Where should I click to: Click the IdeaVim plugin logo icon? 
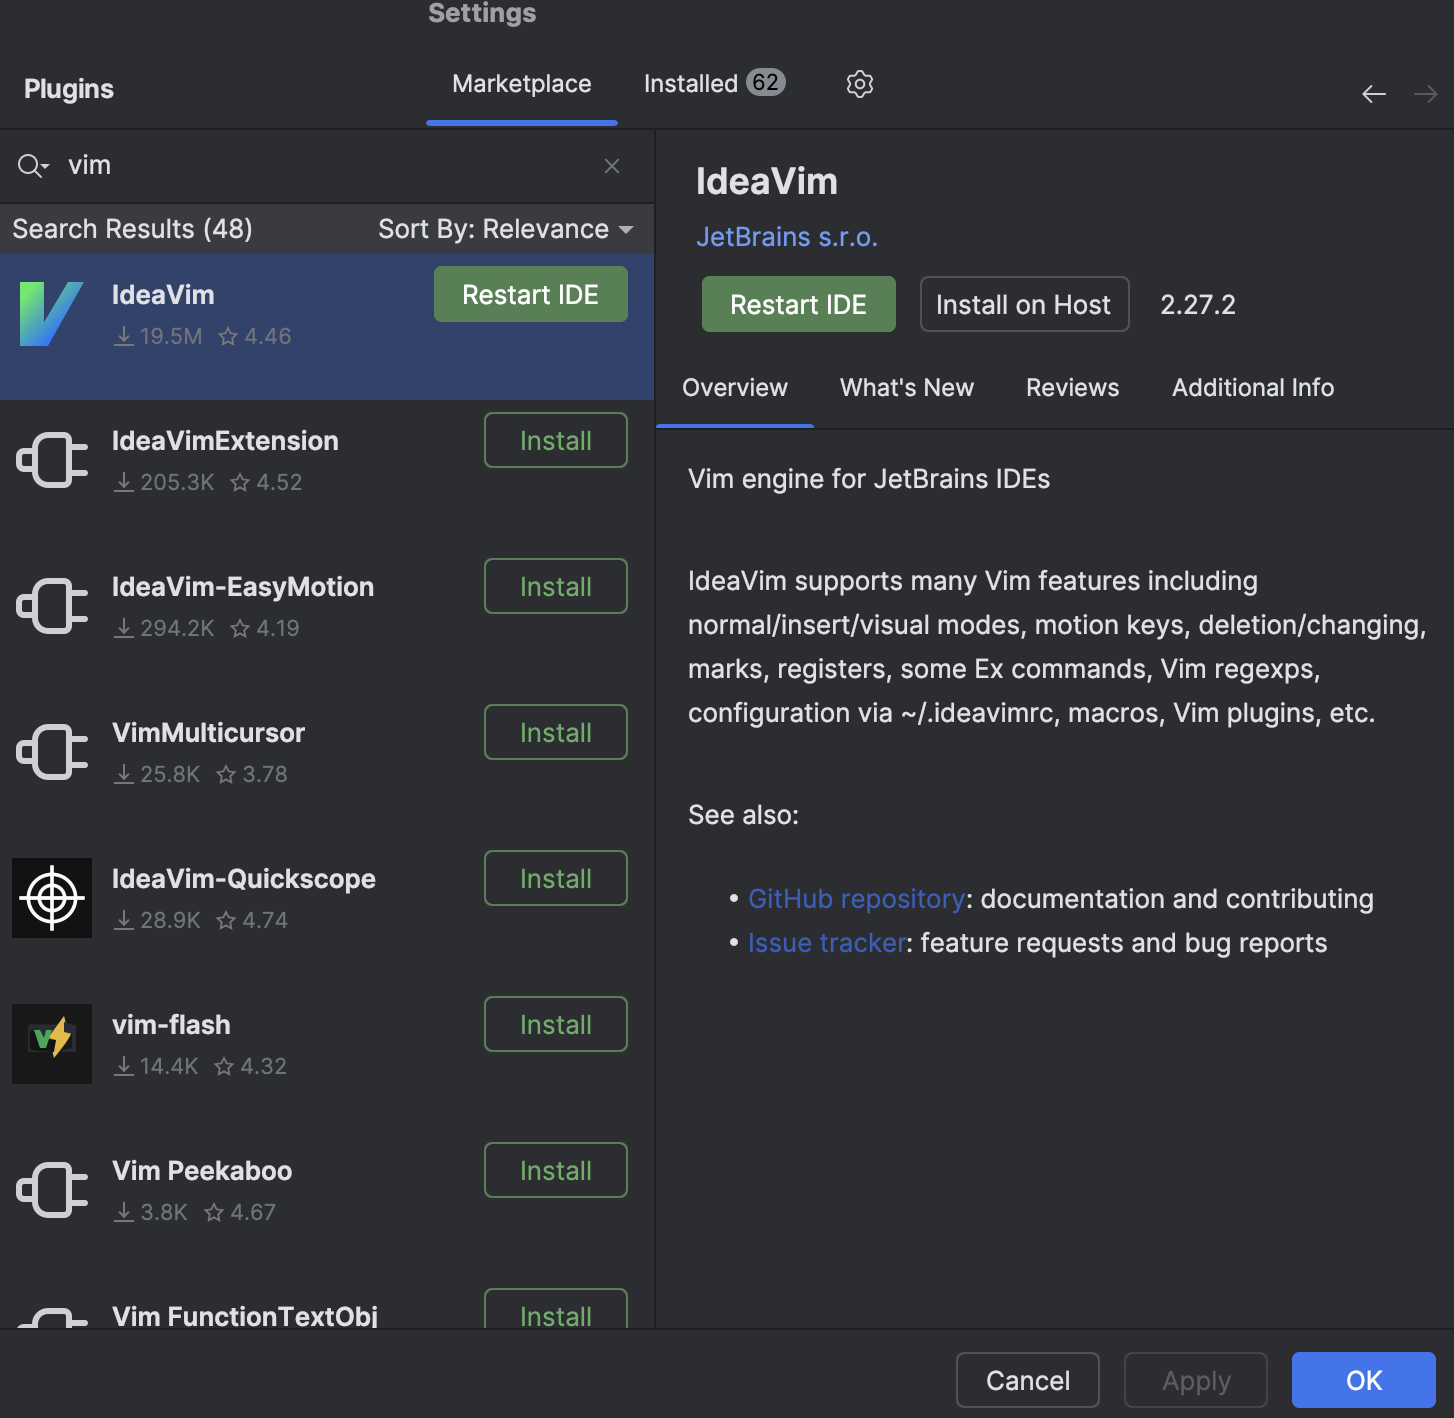[x=51, y=313]
